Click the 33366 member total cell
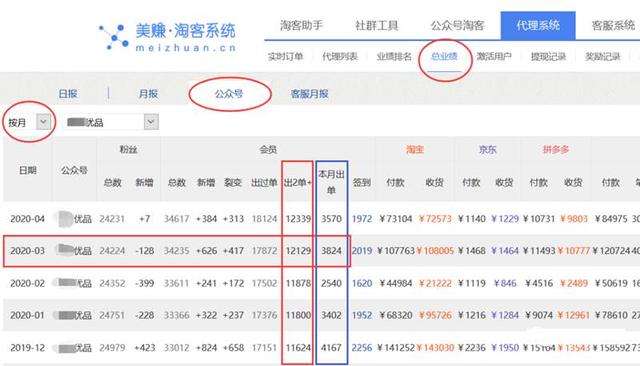Image resolution: width=640 pixels, height=366 pixels. click(x=176, y=315)
